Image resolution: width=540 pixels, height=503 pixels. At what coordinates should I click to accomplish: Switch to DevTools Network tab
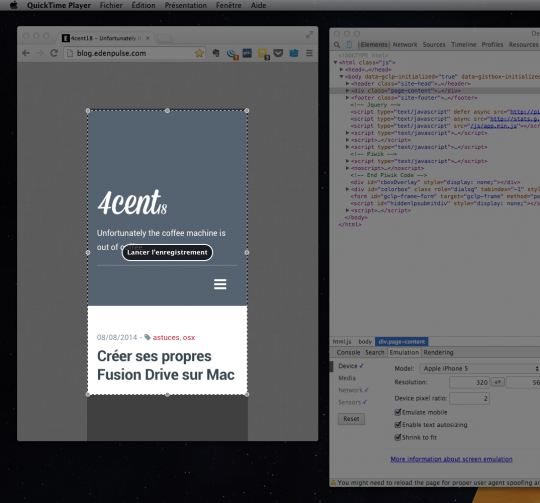click(x=405, y=44)
